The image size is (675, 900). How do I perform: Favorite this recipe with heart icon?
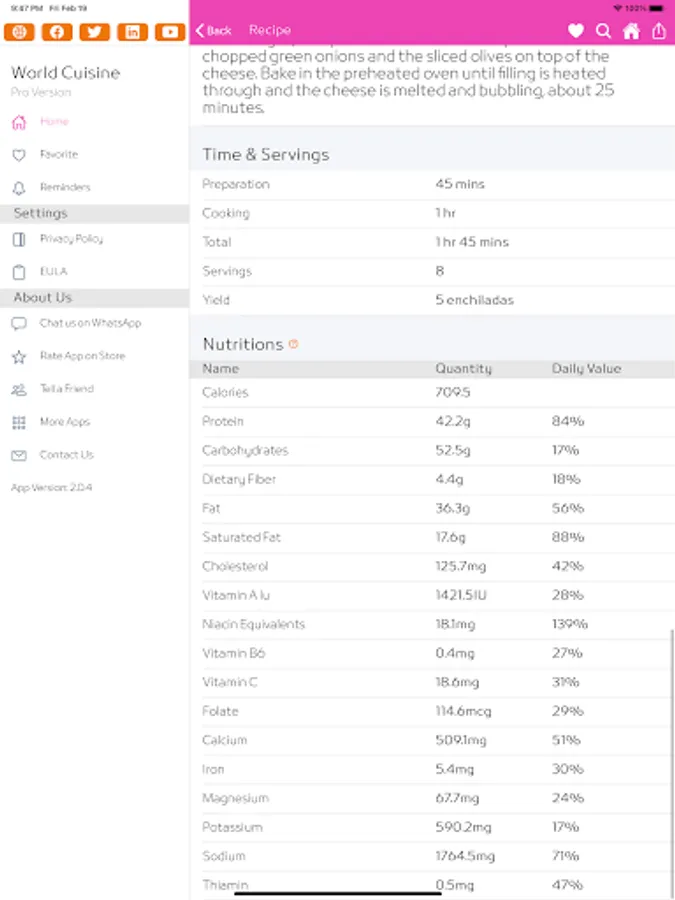[576, 31]
